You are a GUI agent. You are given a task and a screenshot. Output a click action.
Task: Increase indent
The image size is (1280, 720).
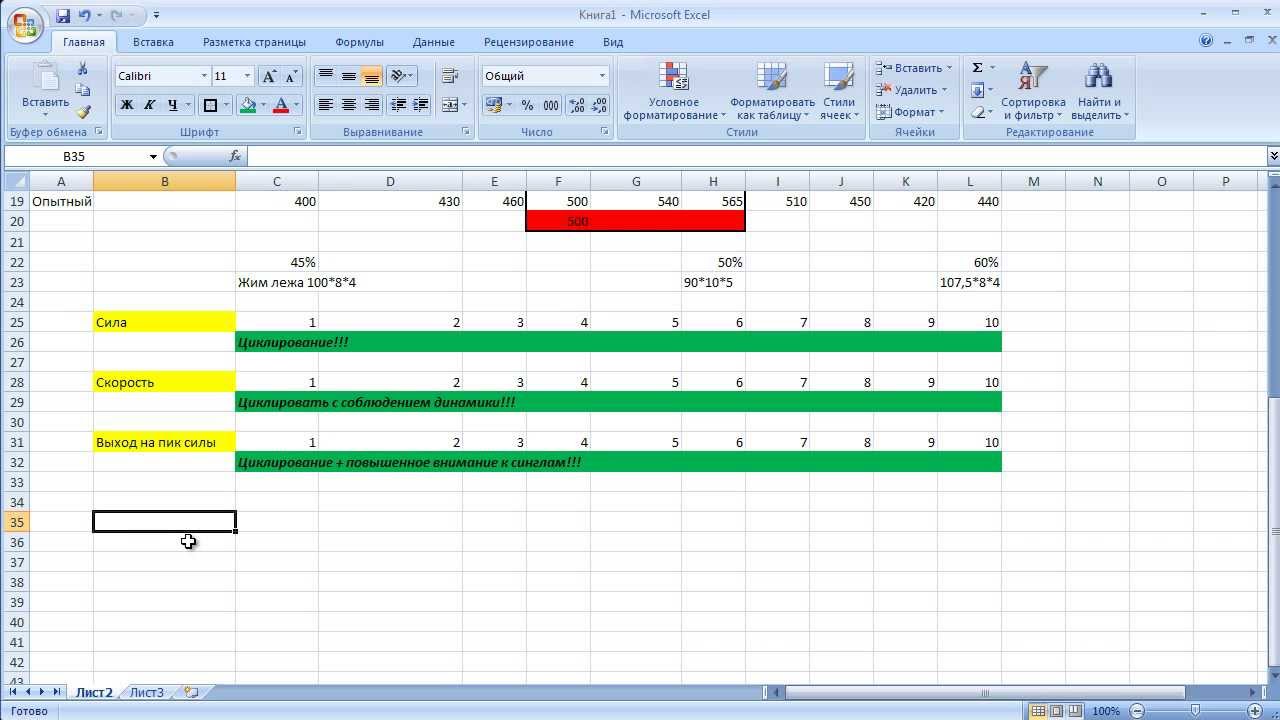(421, 105)
